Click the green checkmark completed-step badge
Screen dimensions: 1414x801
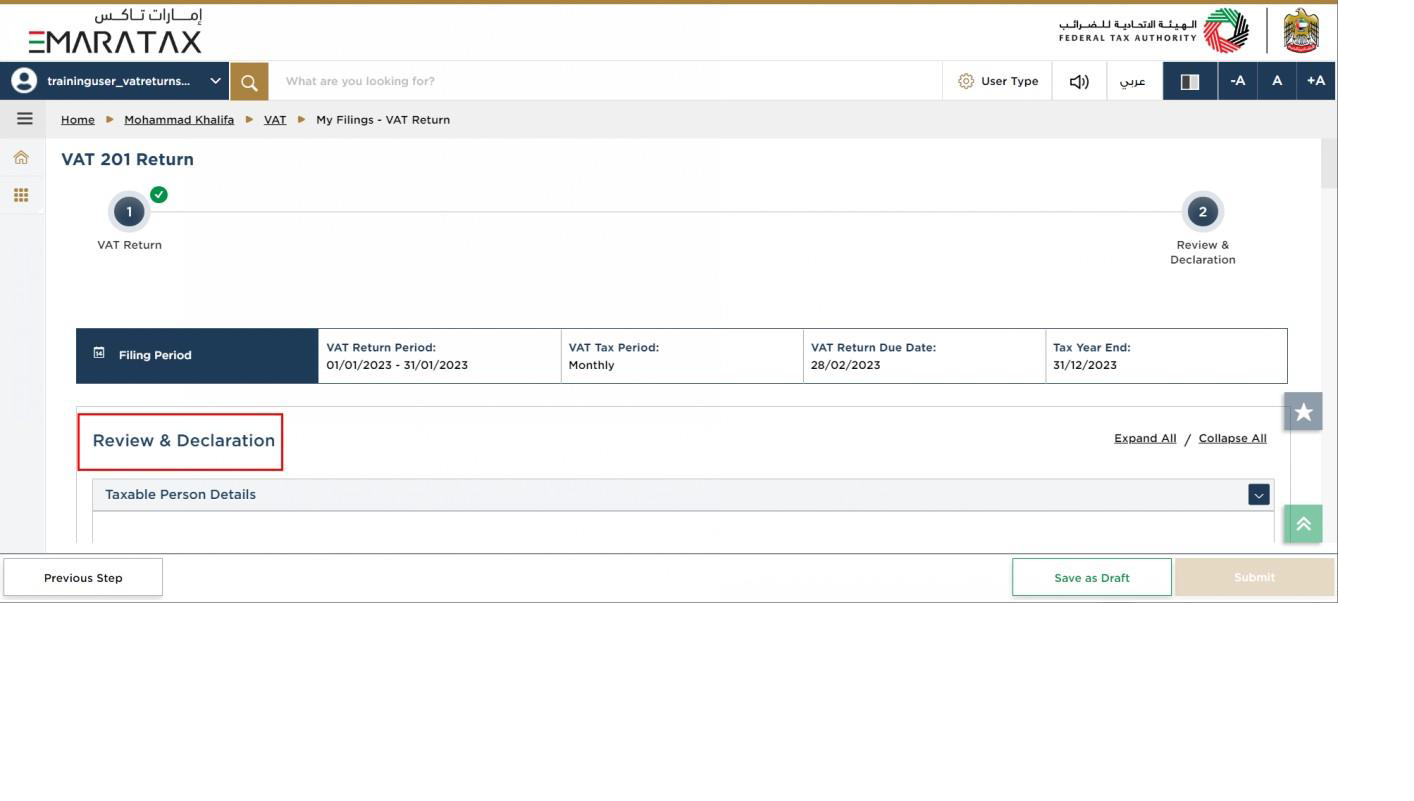[159, 194]
